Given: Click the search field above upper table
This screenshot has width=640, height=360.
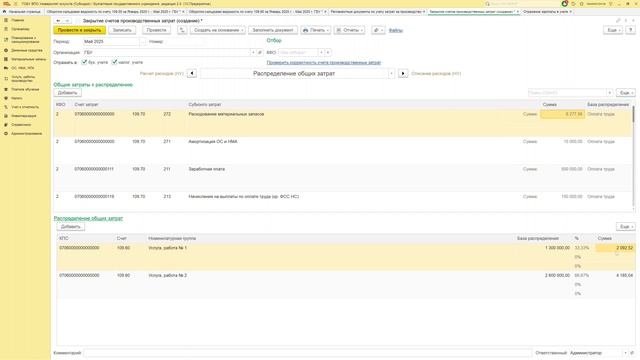Looking at the screenshot, I should (x=567, y=93).
